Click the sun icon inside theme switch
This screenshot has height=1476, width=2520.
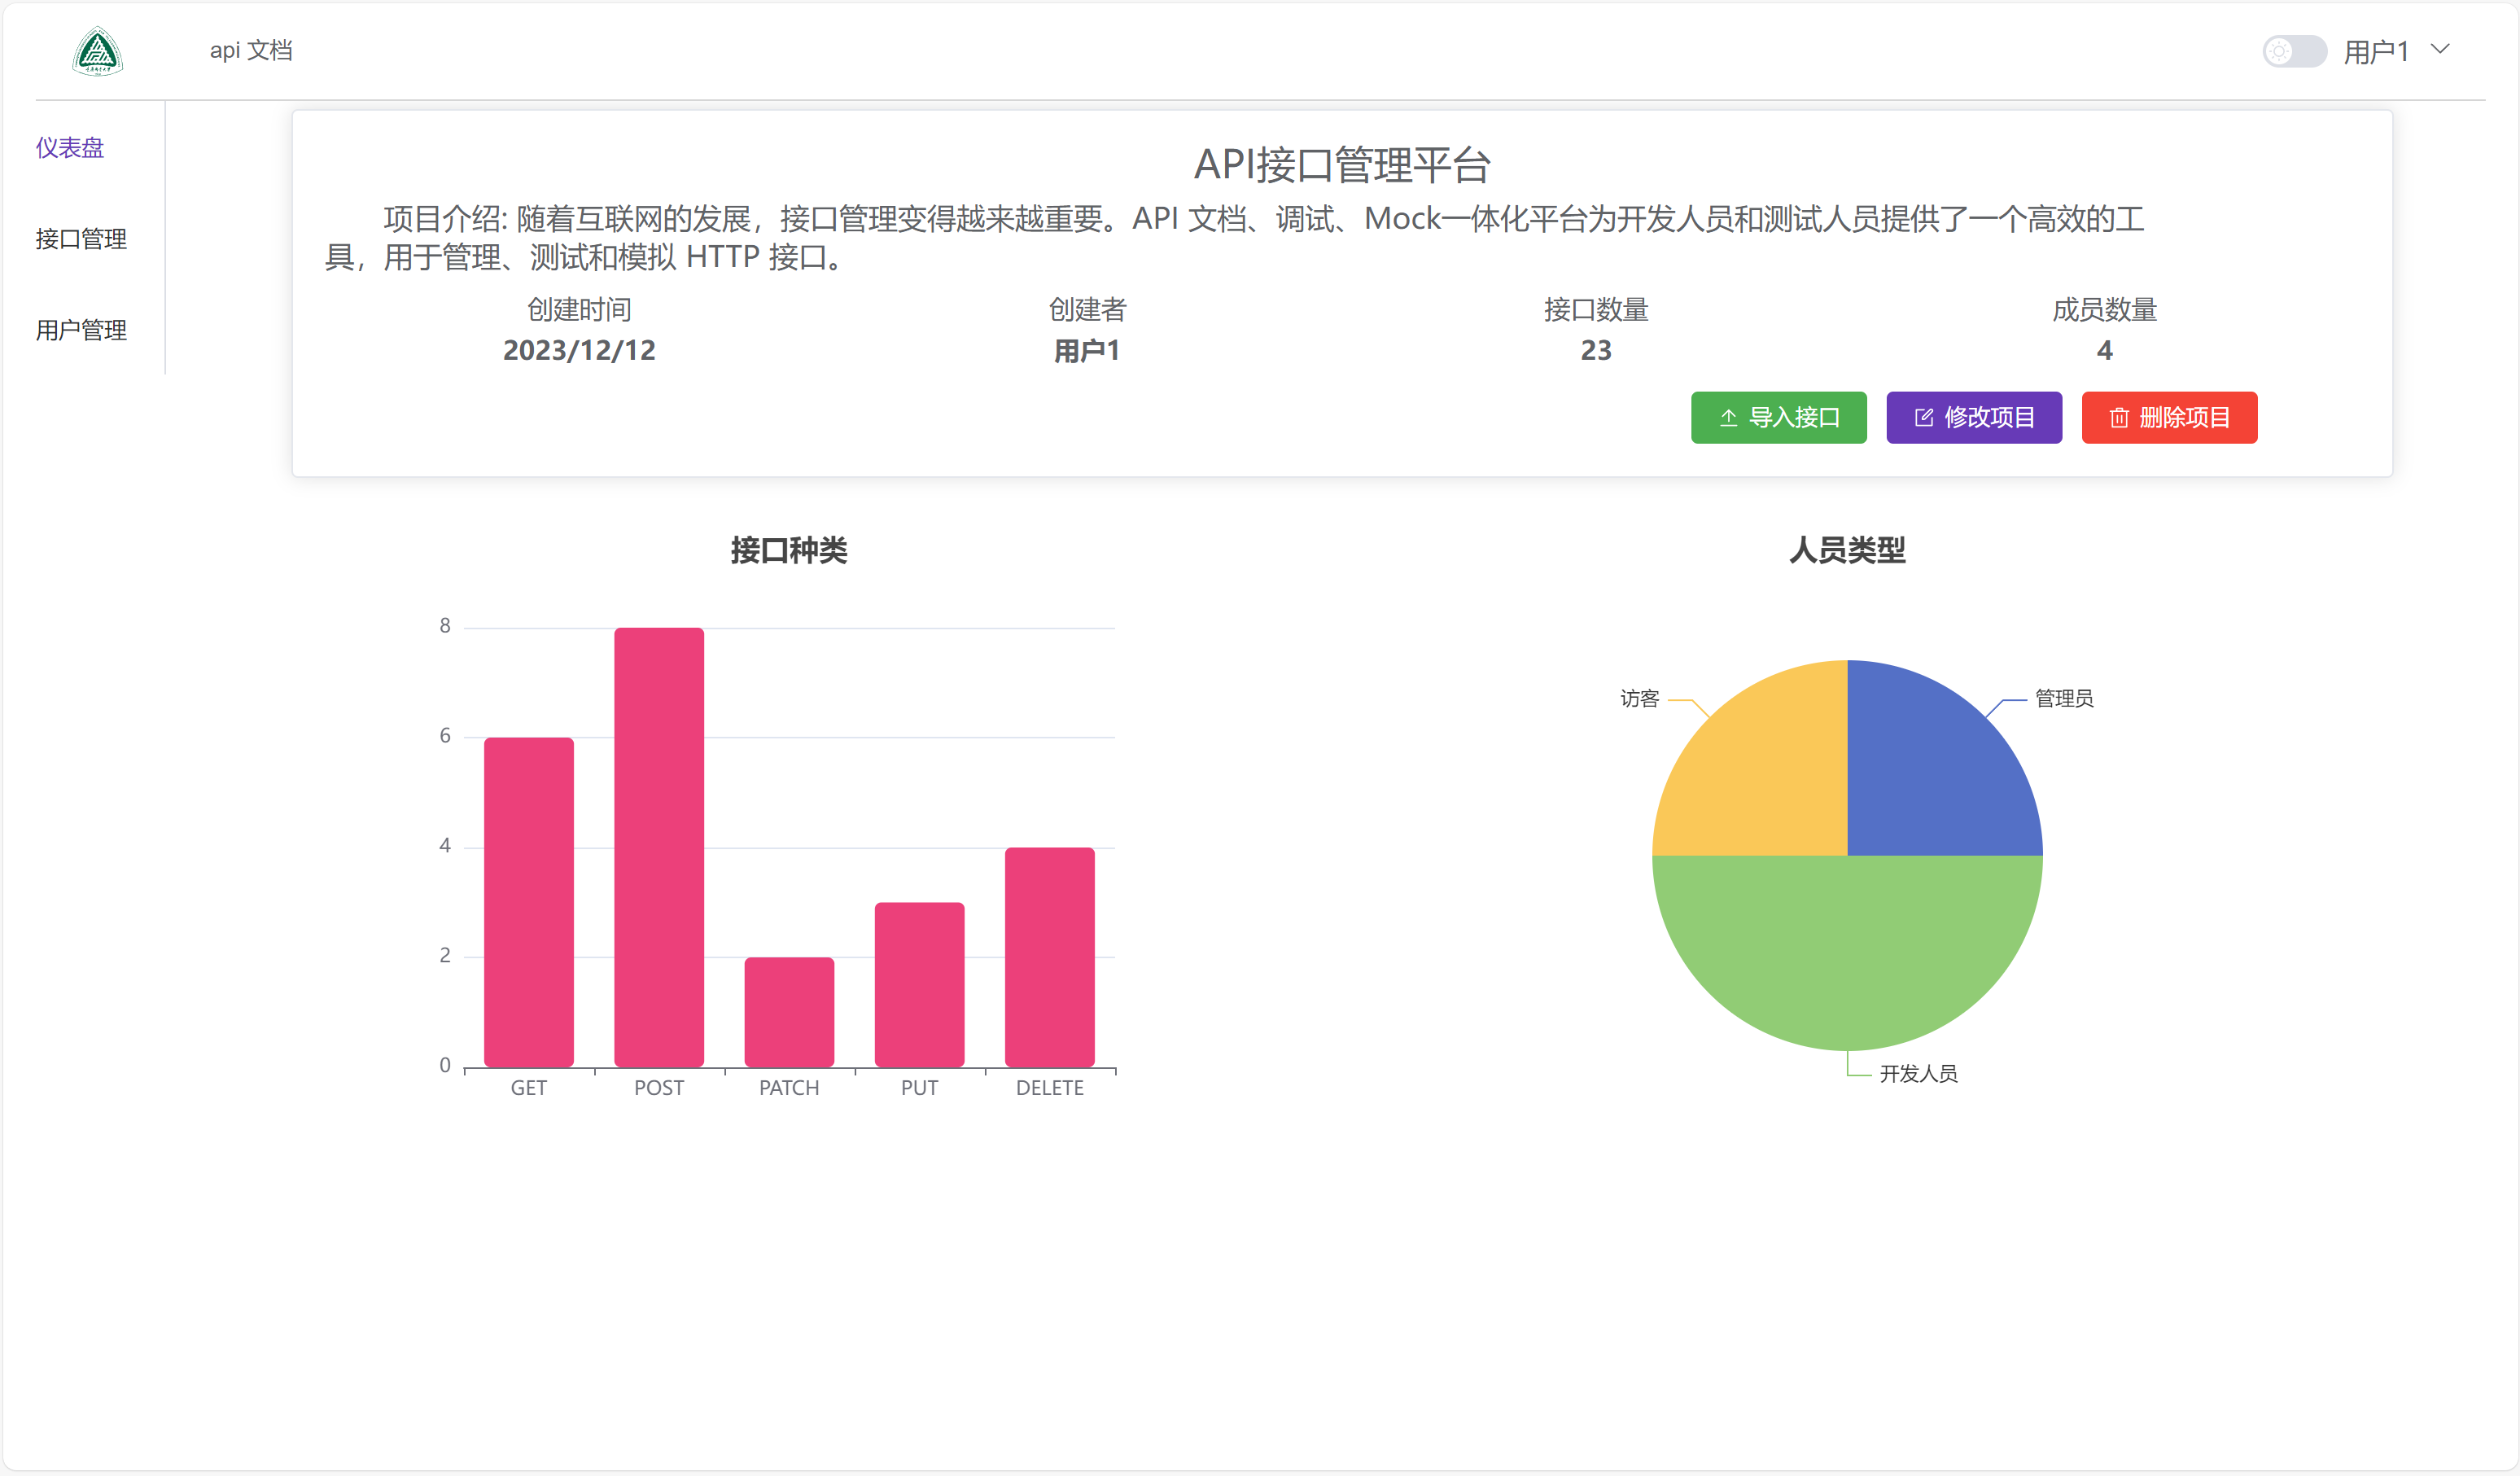click(2278, 51)
